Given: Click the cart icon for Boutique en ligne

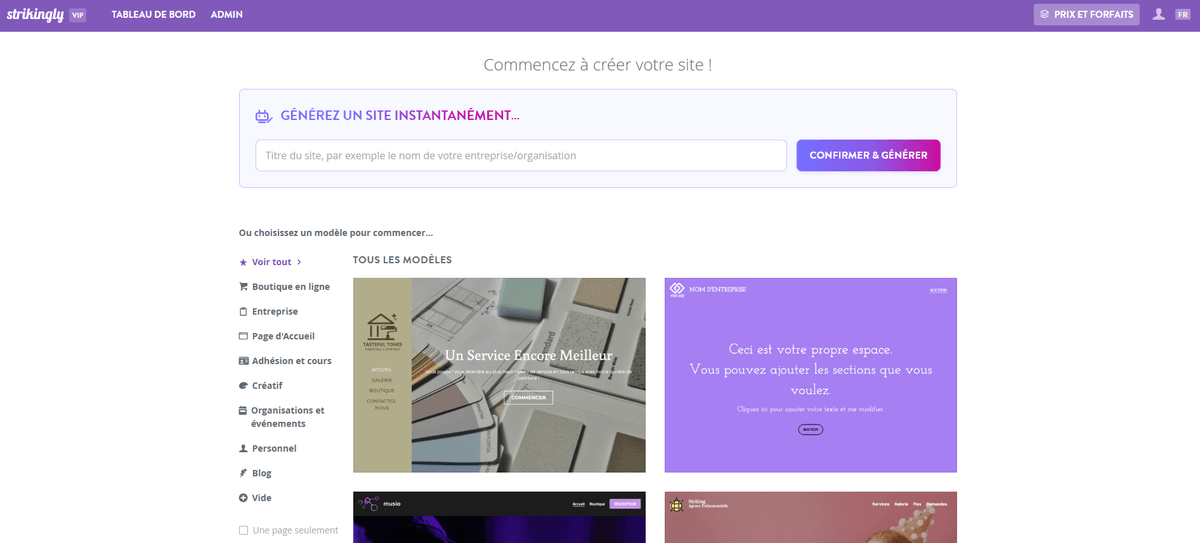Looking at the screenshot, I should coord(243,287).
